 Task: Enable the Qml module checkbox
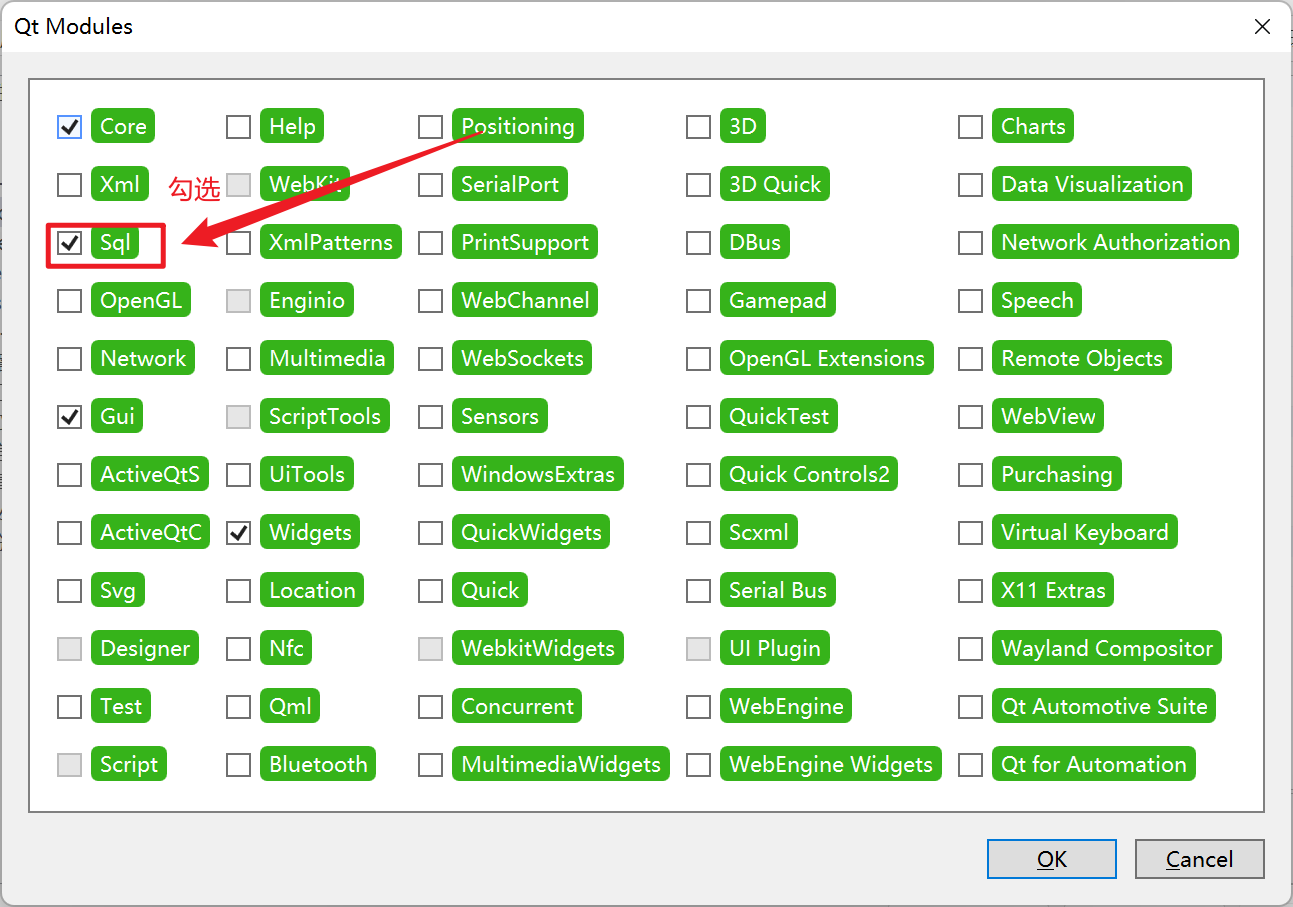point(238,706)
